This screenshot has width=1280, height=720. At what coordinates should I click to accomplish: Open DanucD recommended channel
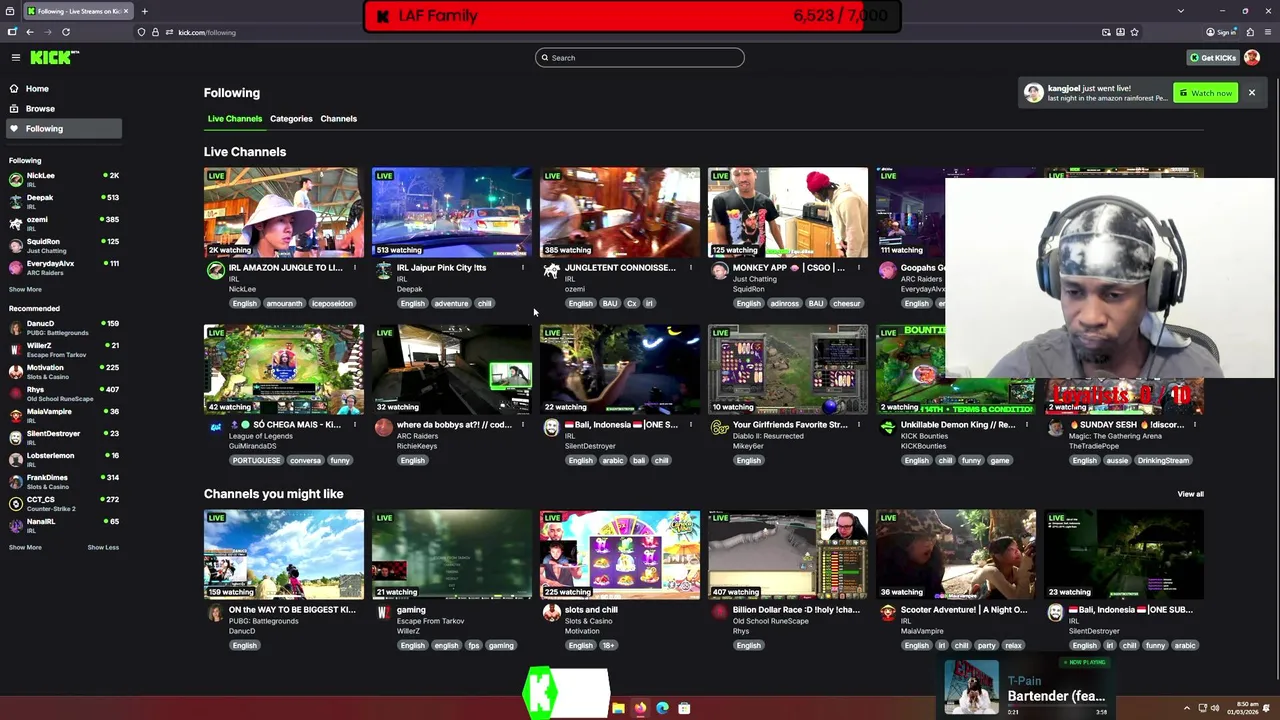pos(63,328)
